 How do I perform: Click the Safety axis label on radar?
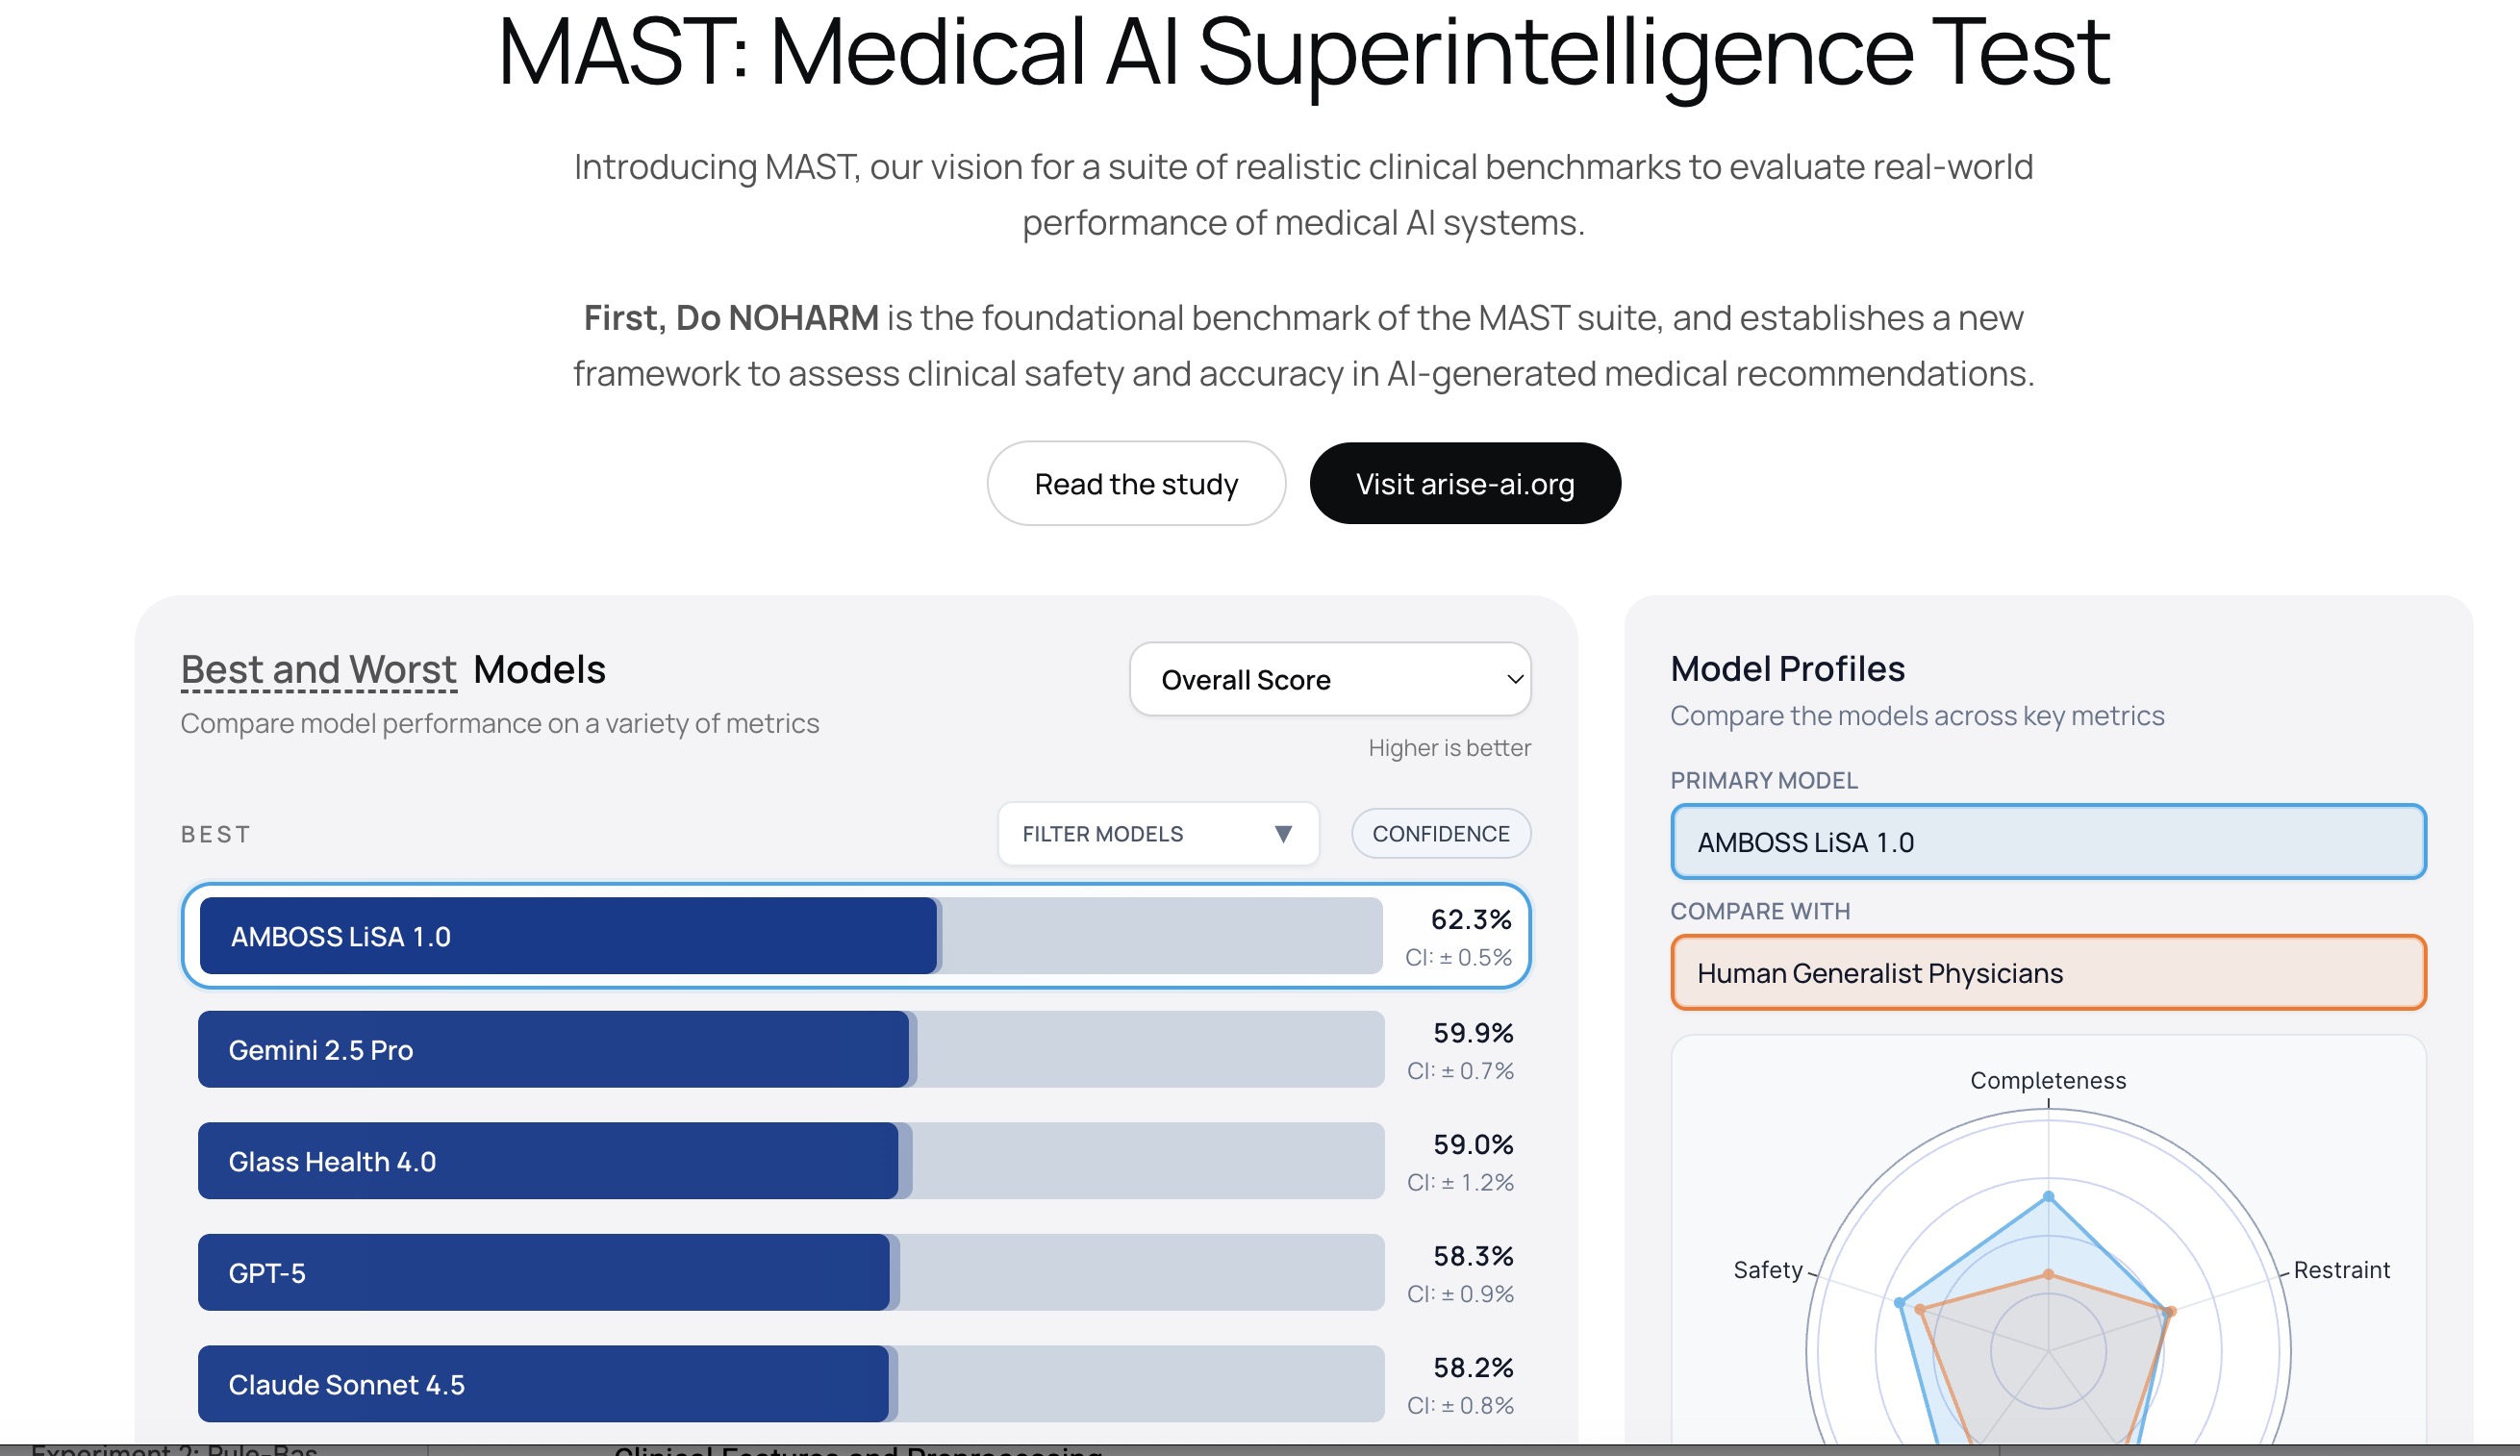point(1767,1270)
